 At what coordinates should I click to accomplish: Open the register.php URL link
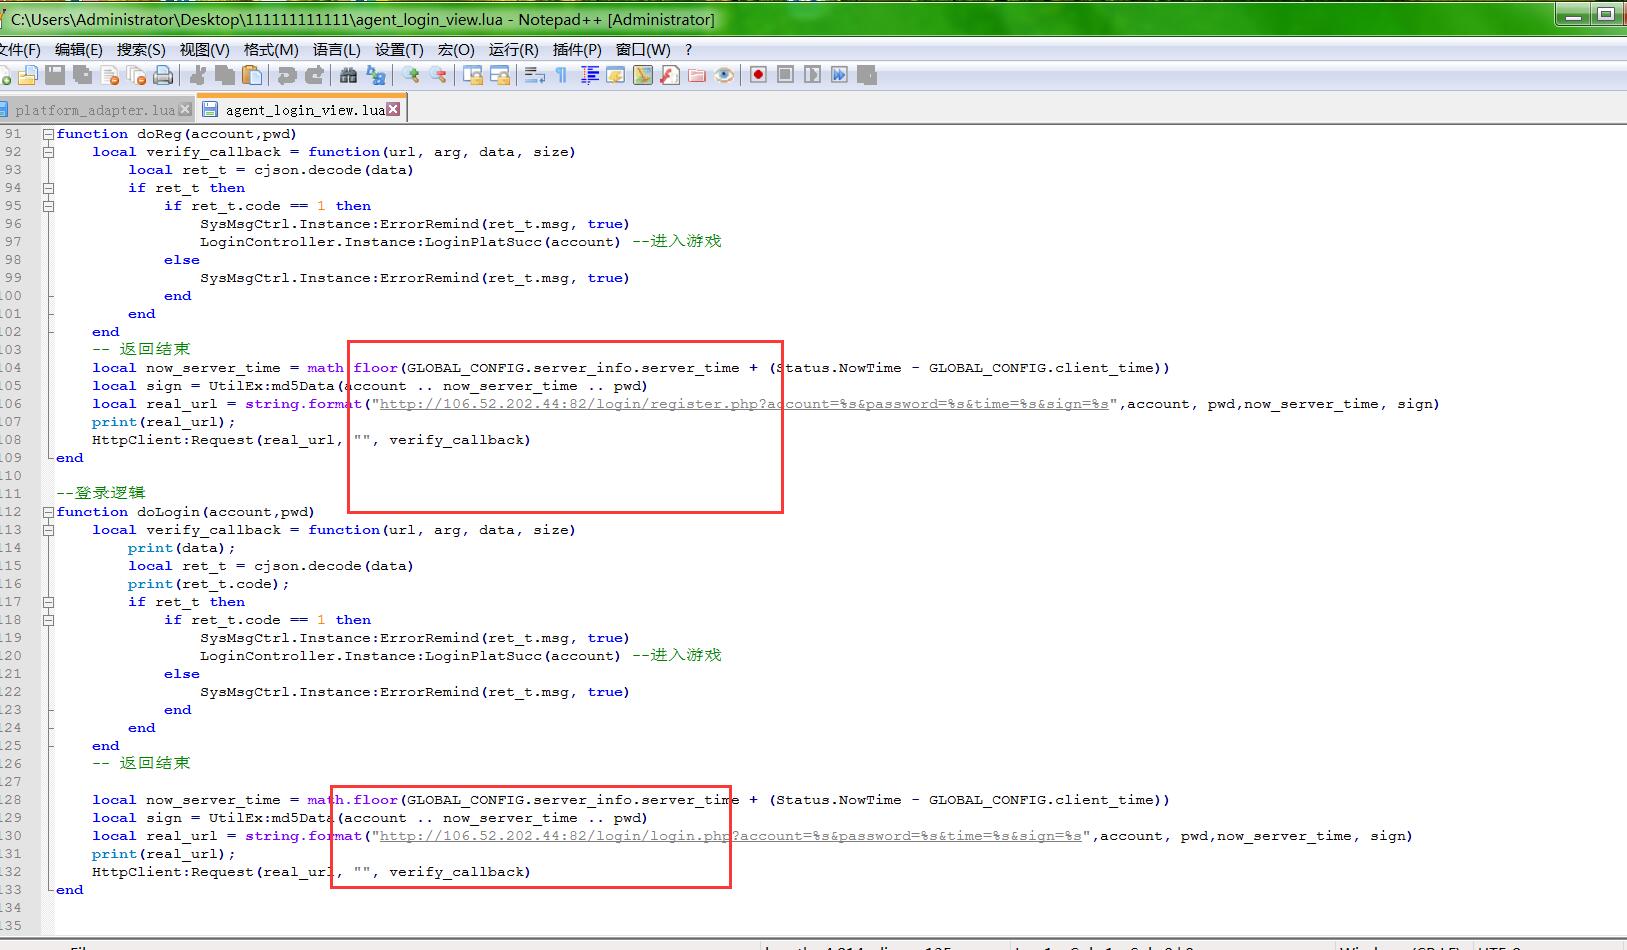(744, 404)
